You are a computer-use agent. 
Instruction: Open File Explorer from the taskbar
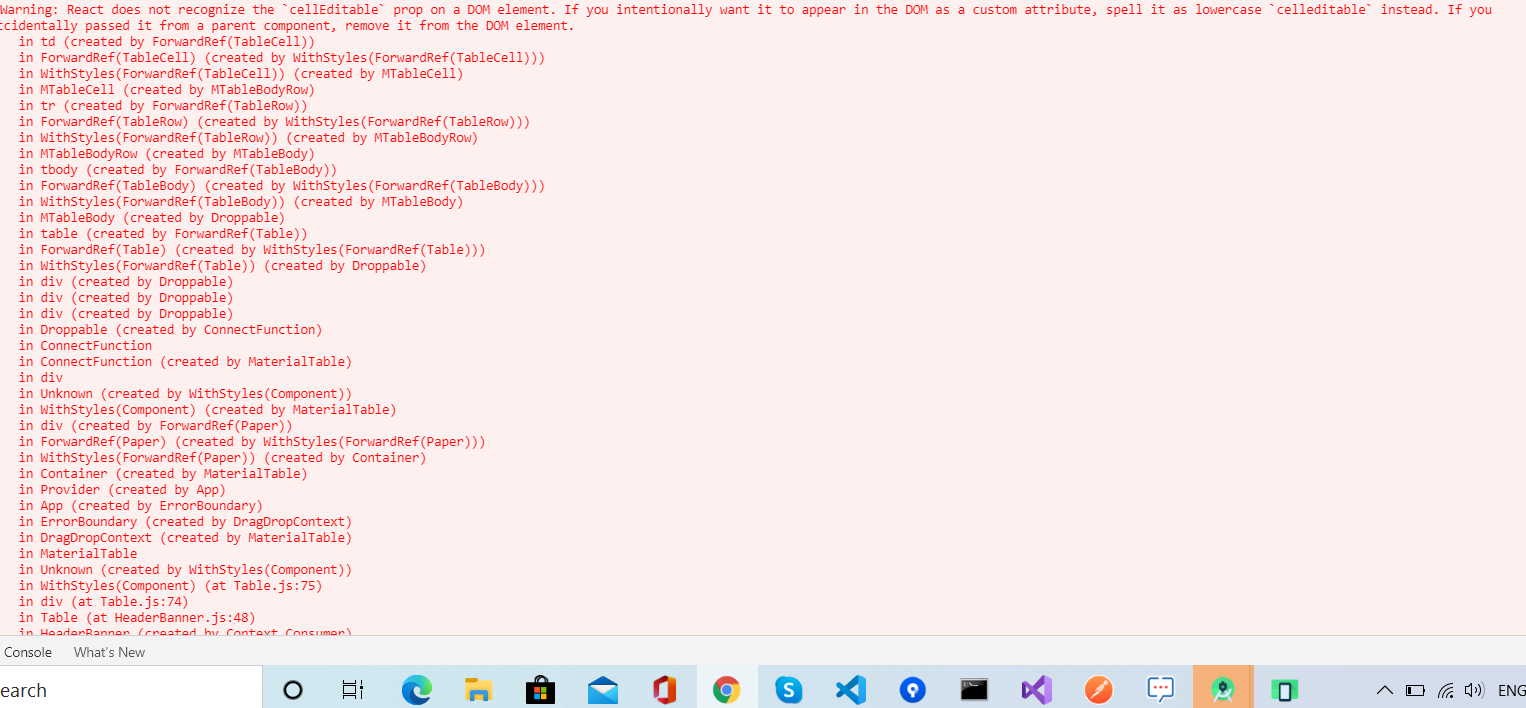click(478, 690)
